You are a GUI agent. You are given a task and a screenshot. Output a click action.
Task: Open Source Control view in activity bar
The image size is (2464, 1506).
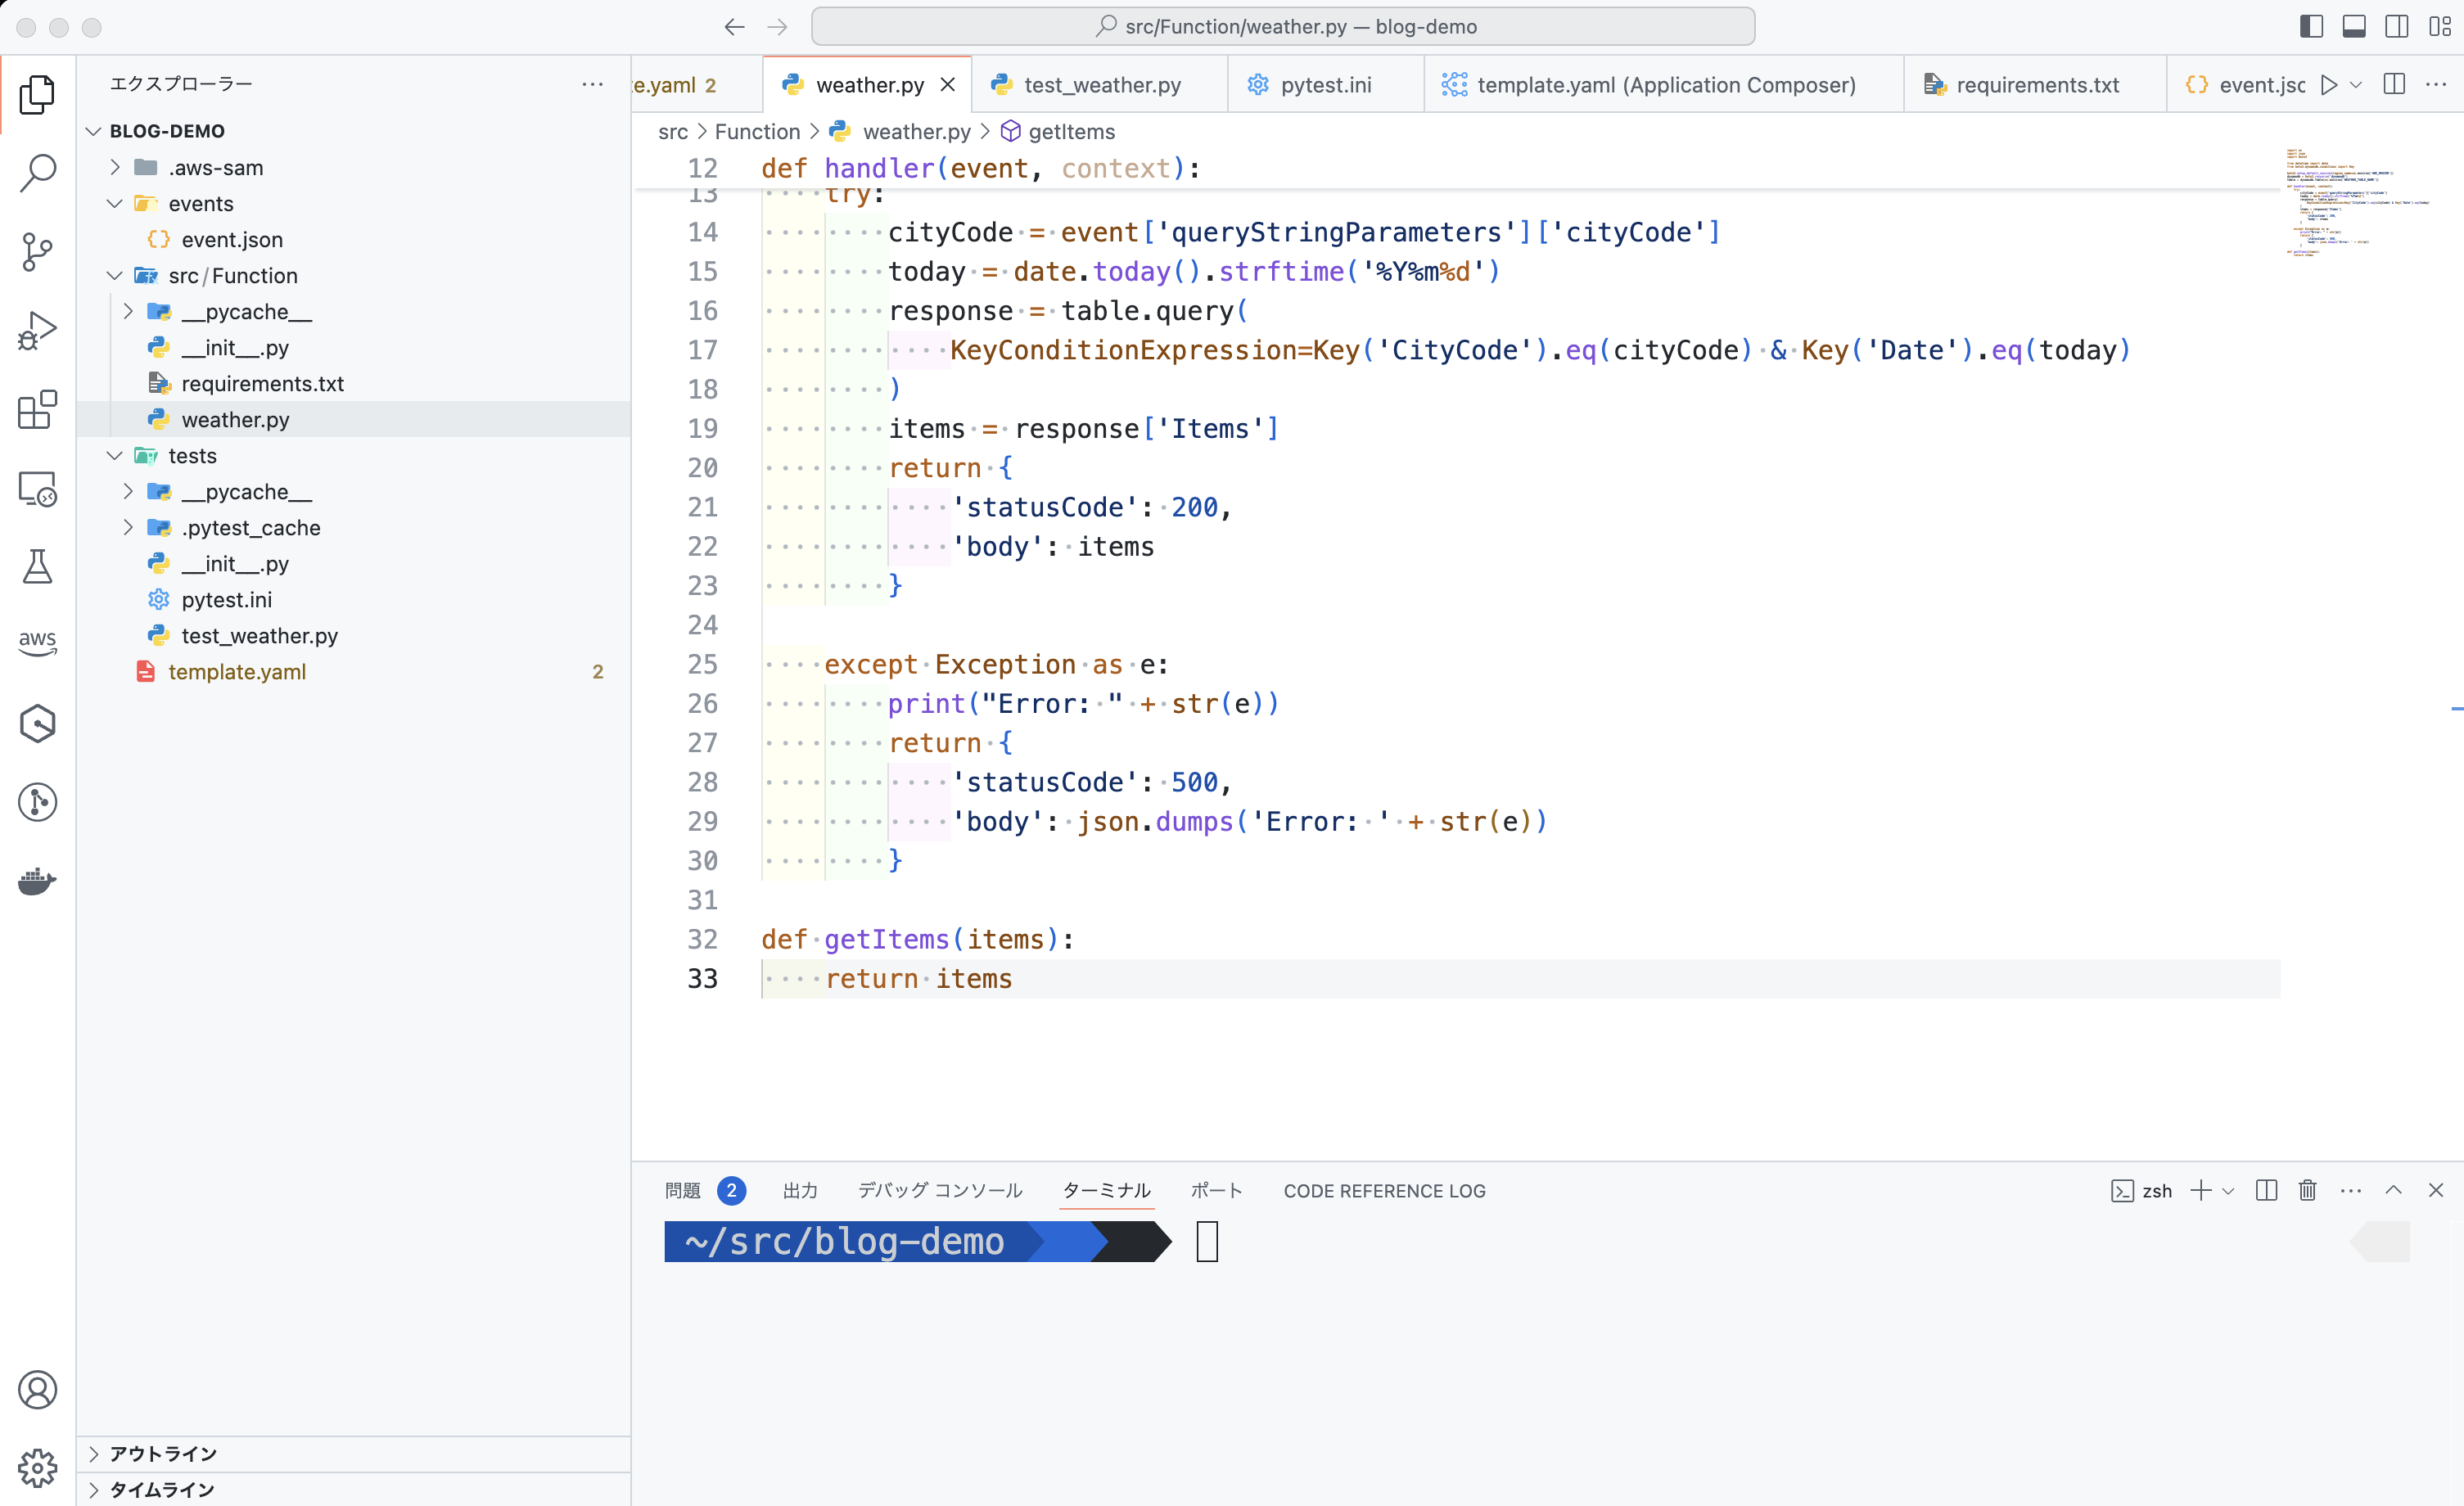(x=37, y=251)
